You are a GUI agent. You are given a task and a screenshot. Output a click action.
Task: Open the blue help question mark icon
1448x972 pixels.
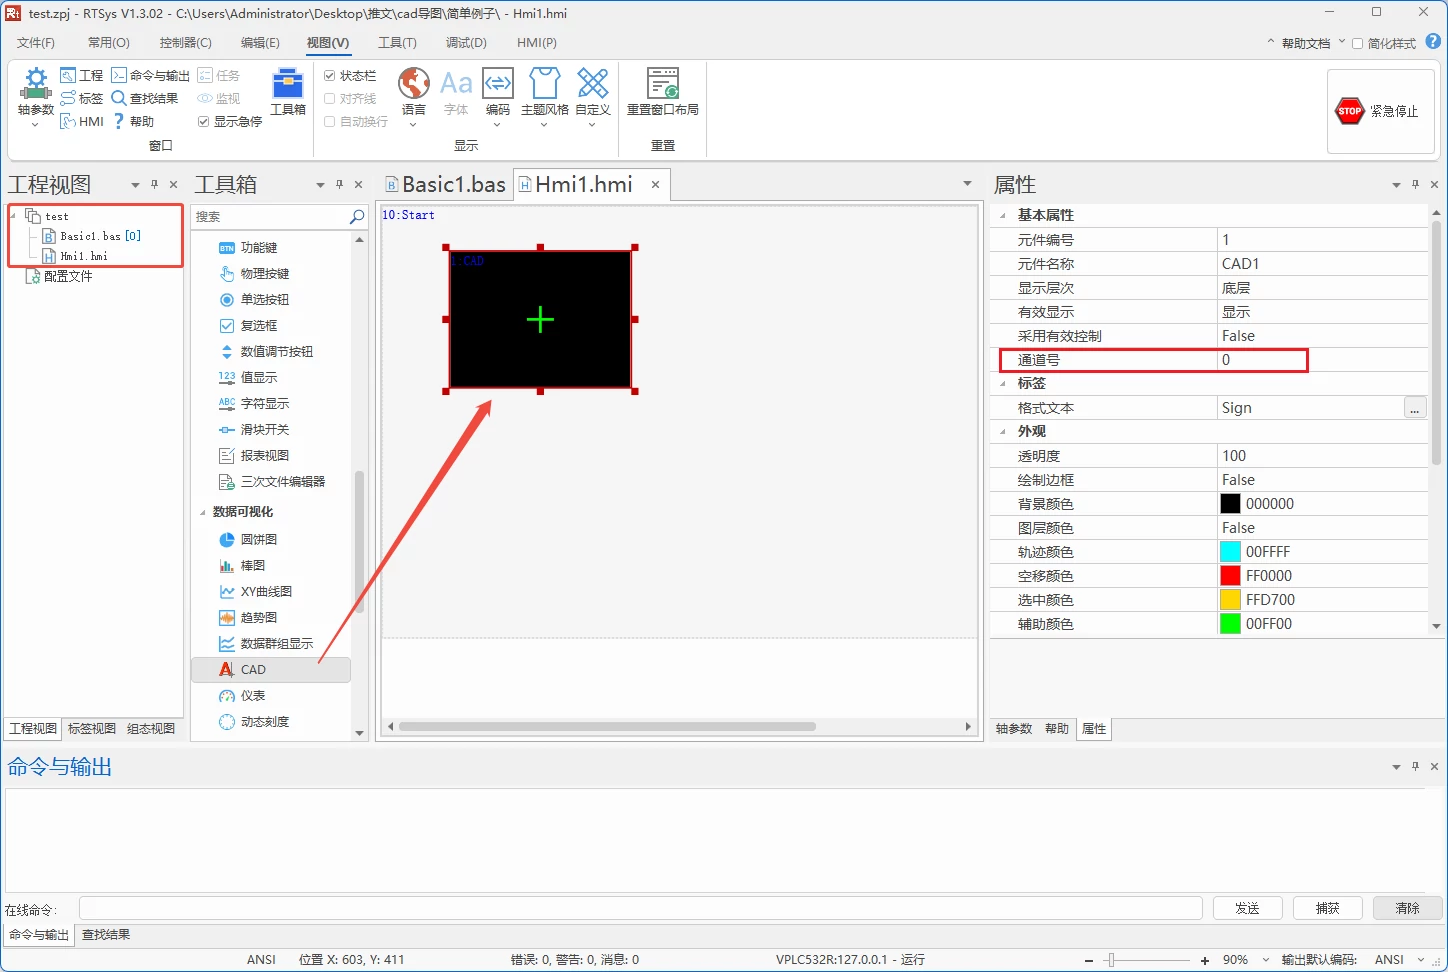point(1433,42)
